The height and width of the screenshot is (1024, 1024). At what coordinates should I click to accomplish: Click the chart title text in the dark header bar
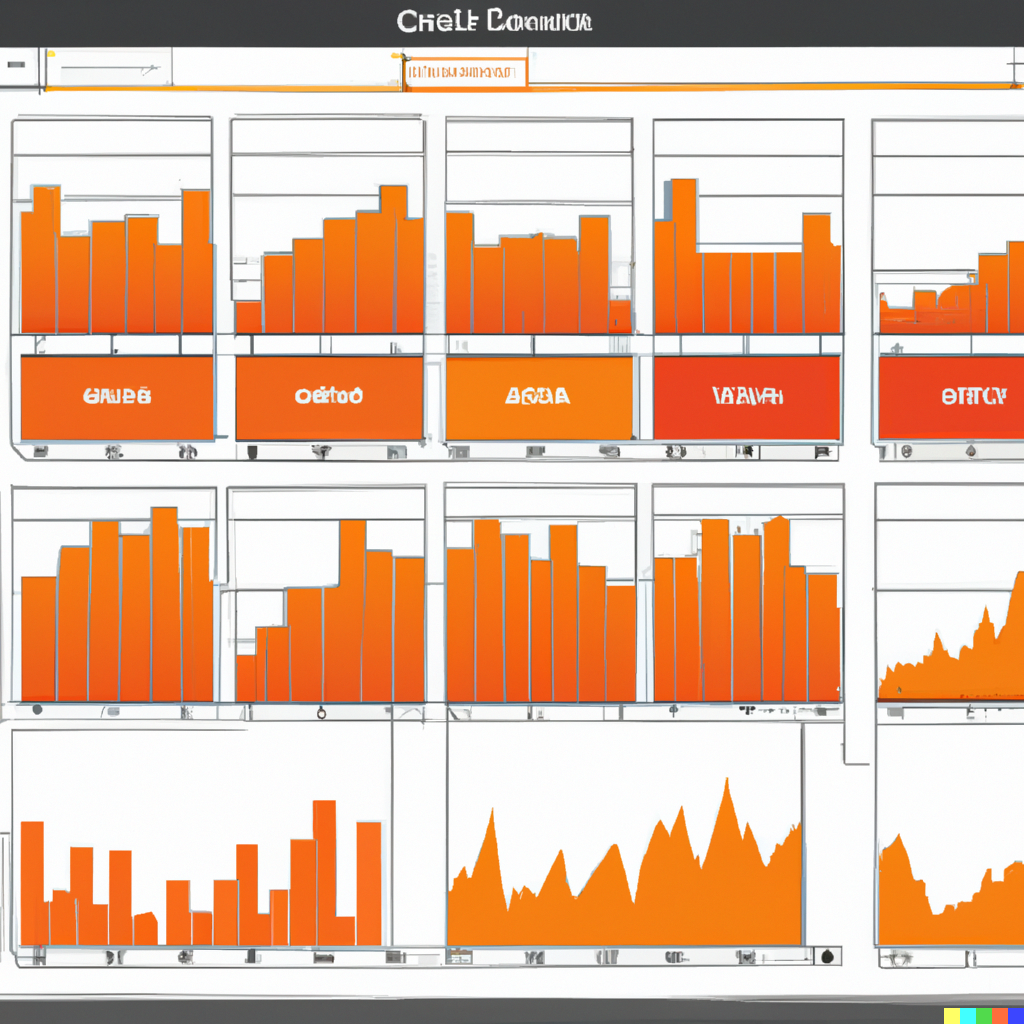click(x=494, y=22)
